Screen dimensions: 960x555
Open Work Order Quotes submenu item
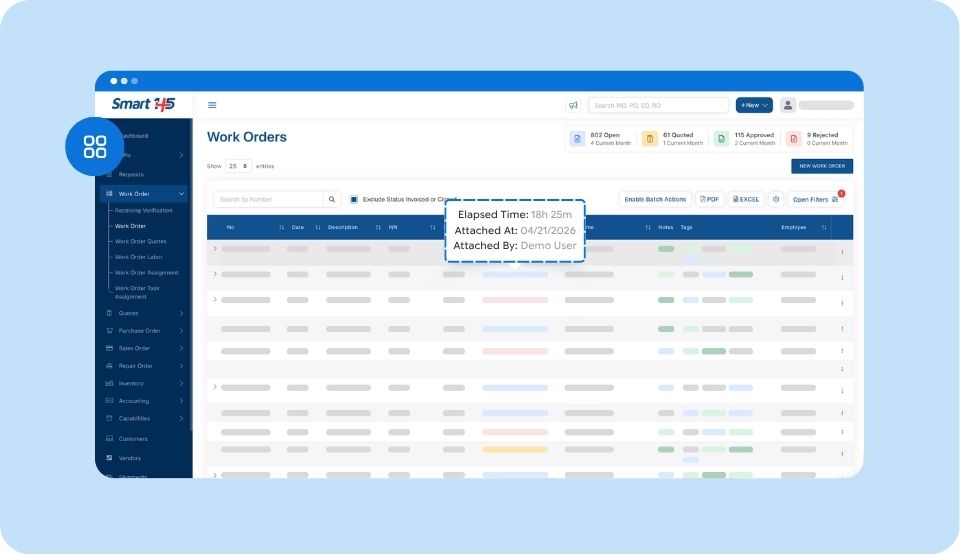click(x=141, y=241)
